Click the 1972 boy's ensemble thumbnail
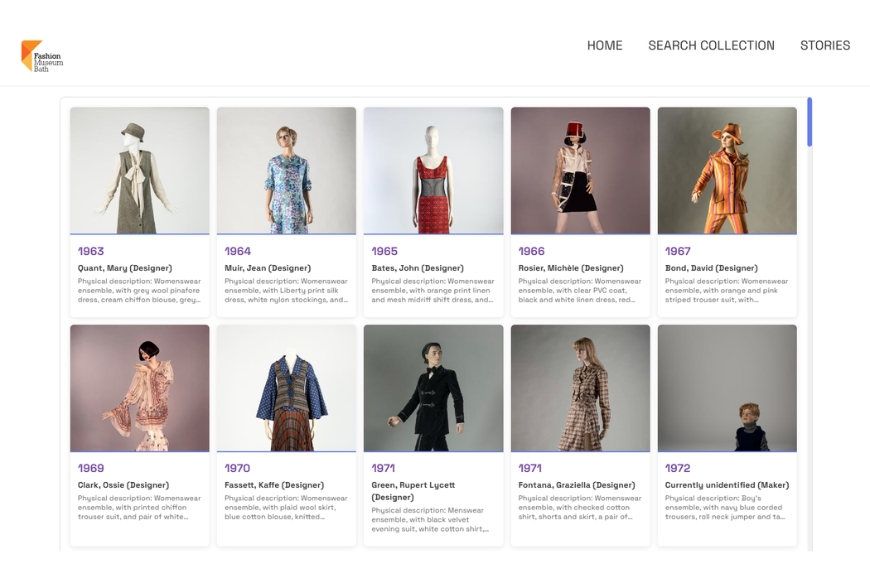 coord(727,388)
